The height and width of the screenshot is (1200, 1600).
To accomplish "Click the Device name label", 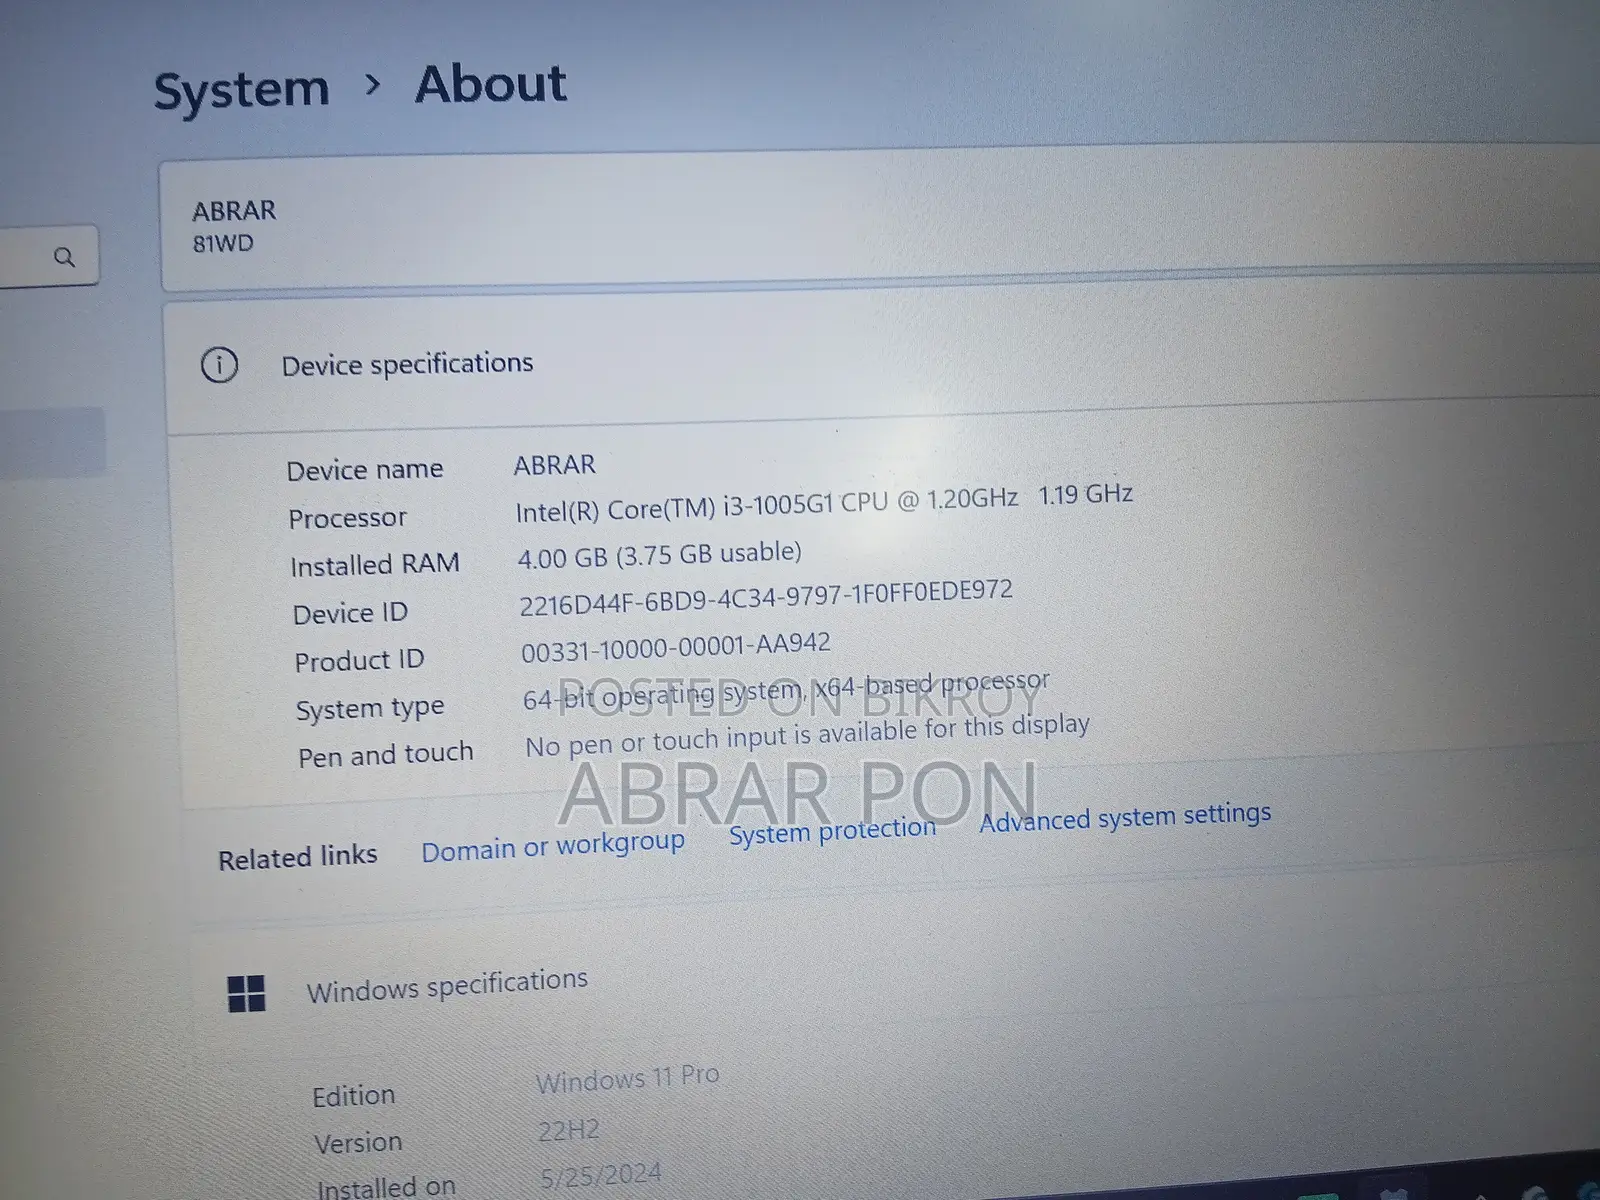I will coord(365,470).
